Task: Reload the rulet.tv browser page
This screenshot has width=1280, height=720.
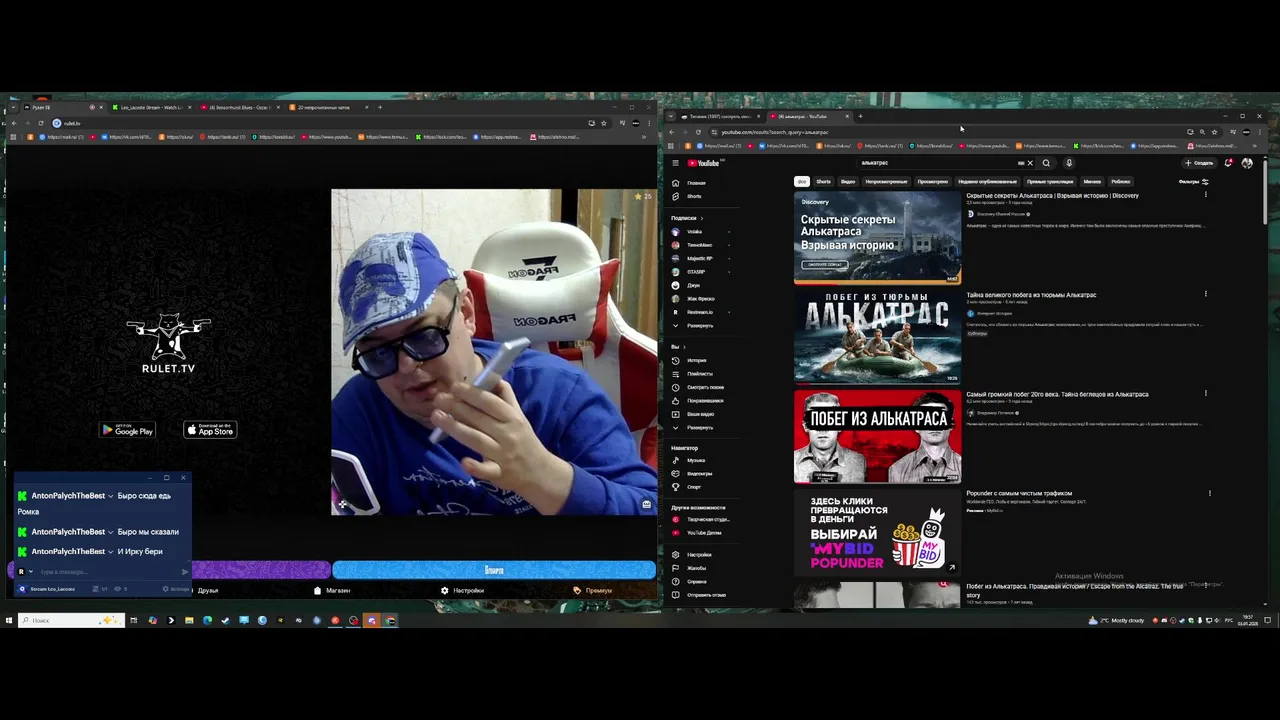Action: click(41, 123)
